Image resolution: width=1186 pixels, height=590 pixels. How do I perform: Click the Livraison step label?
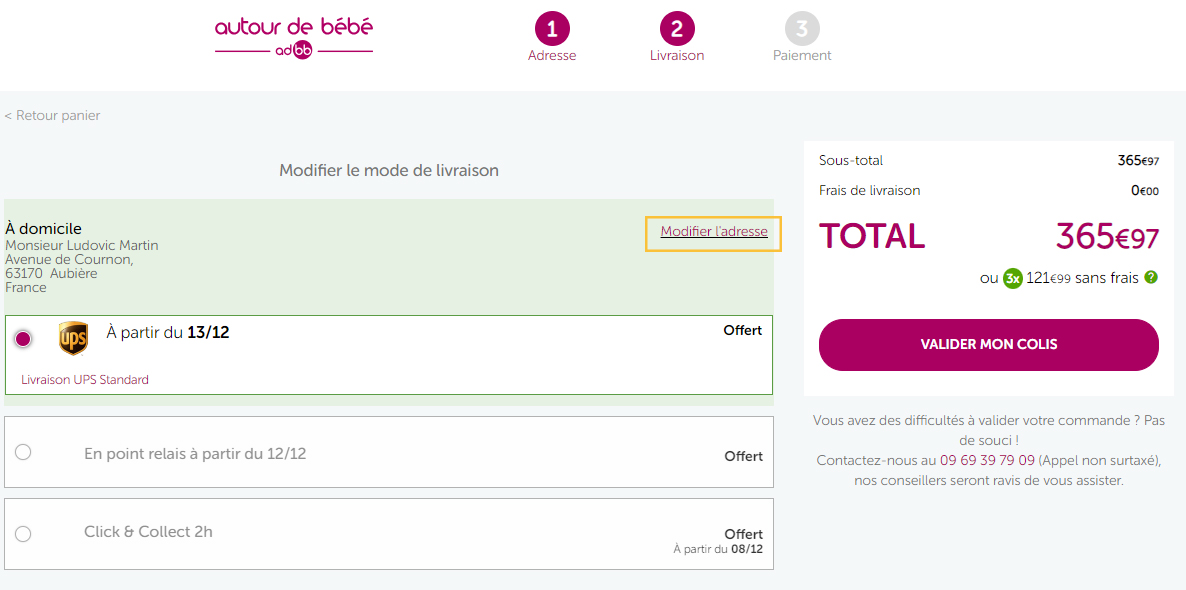point(677,56)
